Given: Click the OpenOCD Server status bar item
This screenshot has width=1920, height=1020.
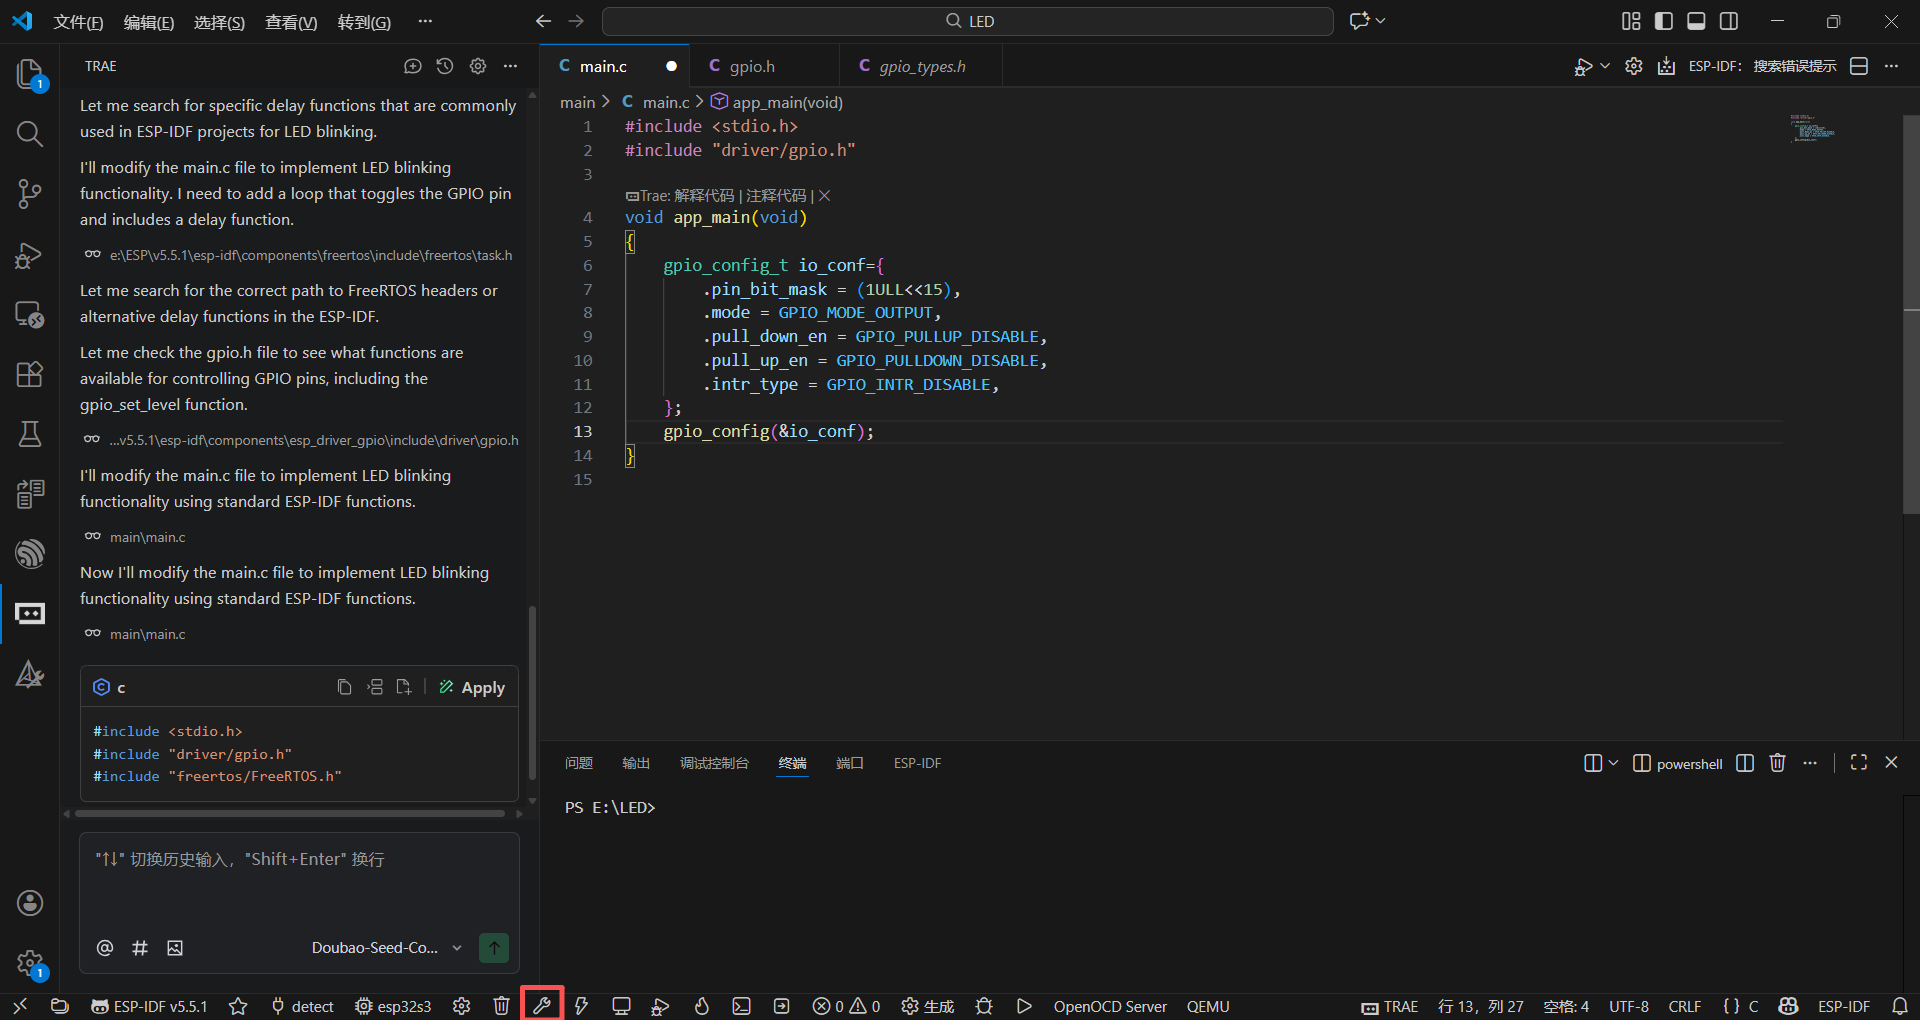Looking at the screenshot, I should [1110, 1006].
